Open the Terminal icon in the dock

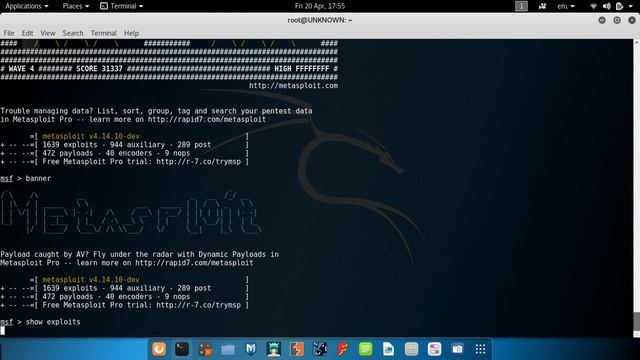pos(182,349)
